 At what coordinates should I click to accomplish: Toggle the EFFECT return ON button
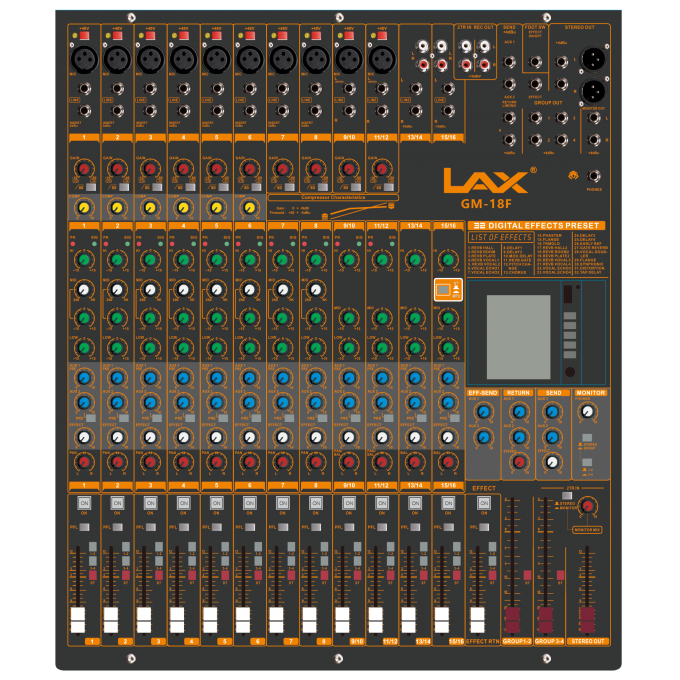coord(484,503)
